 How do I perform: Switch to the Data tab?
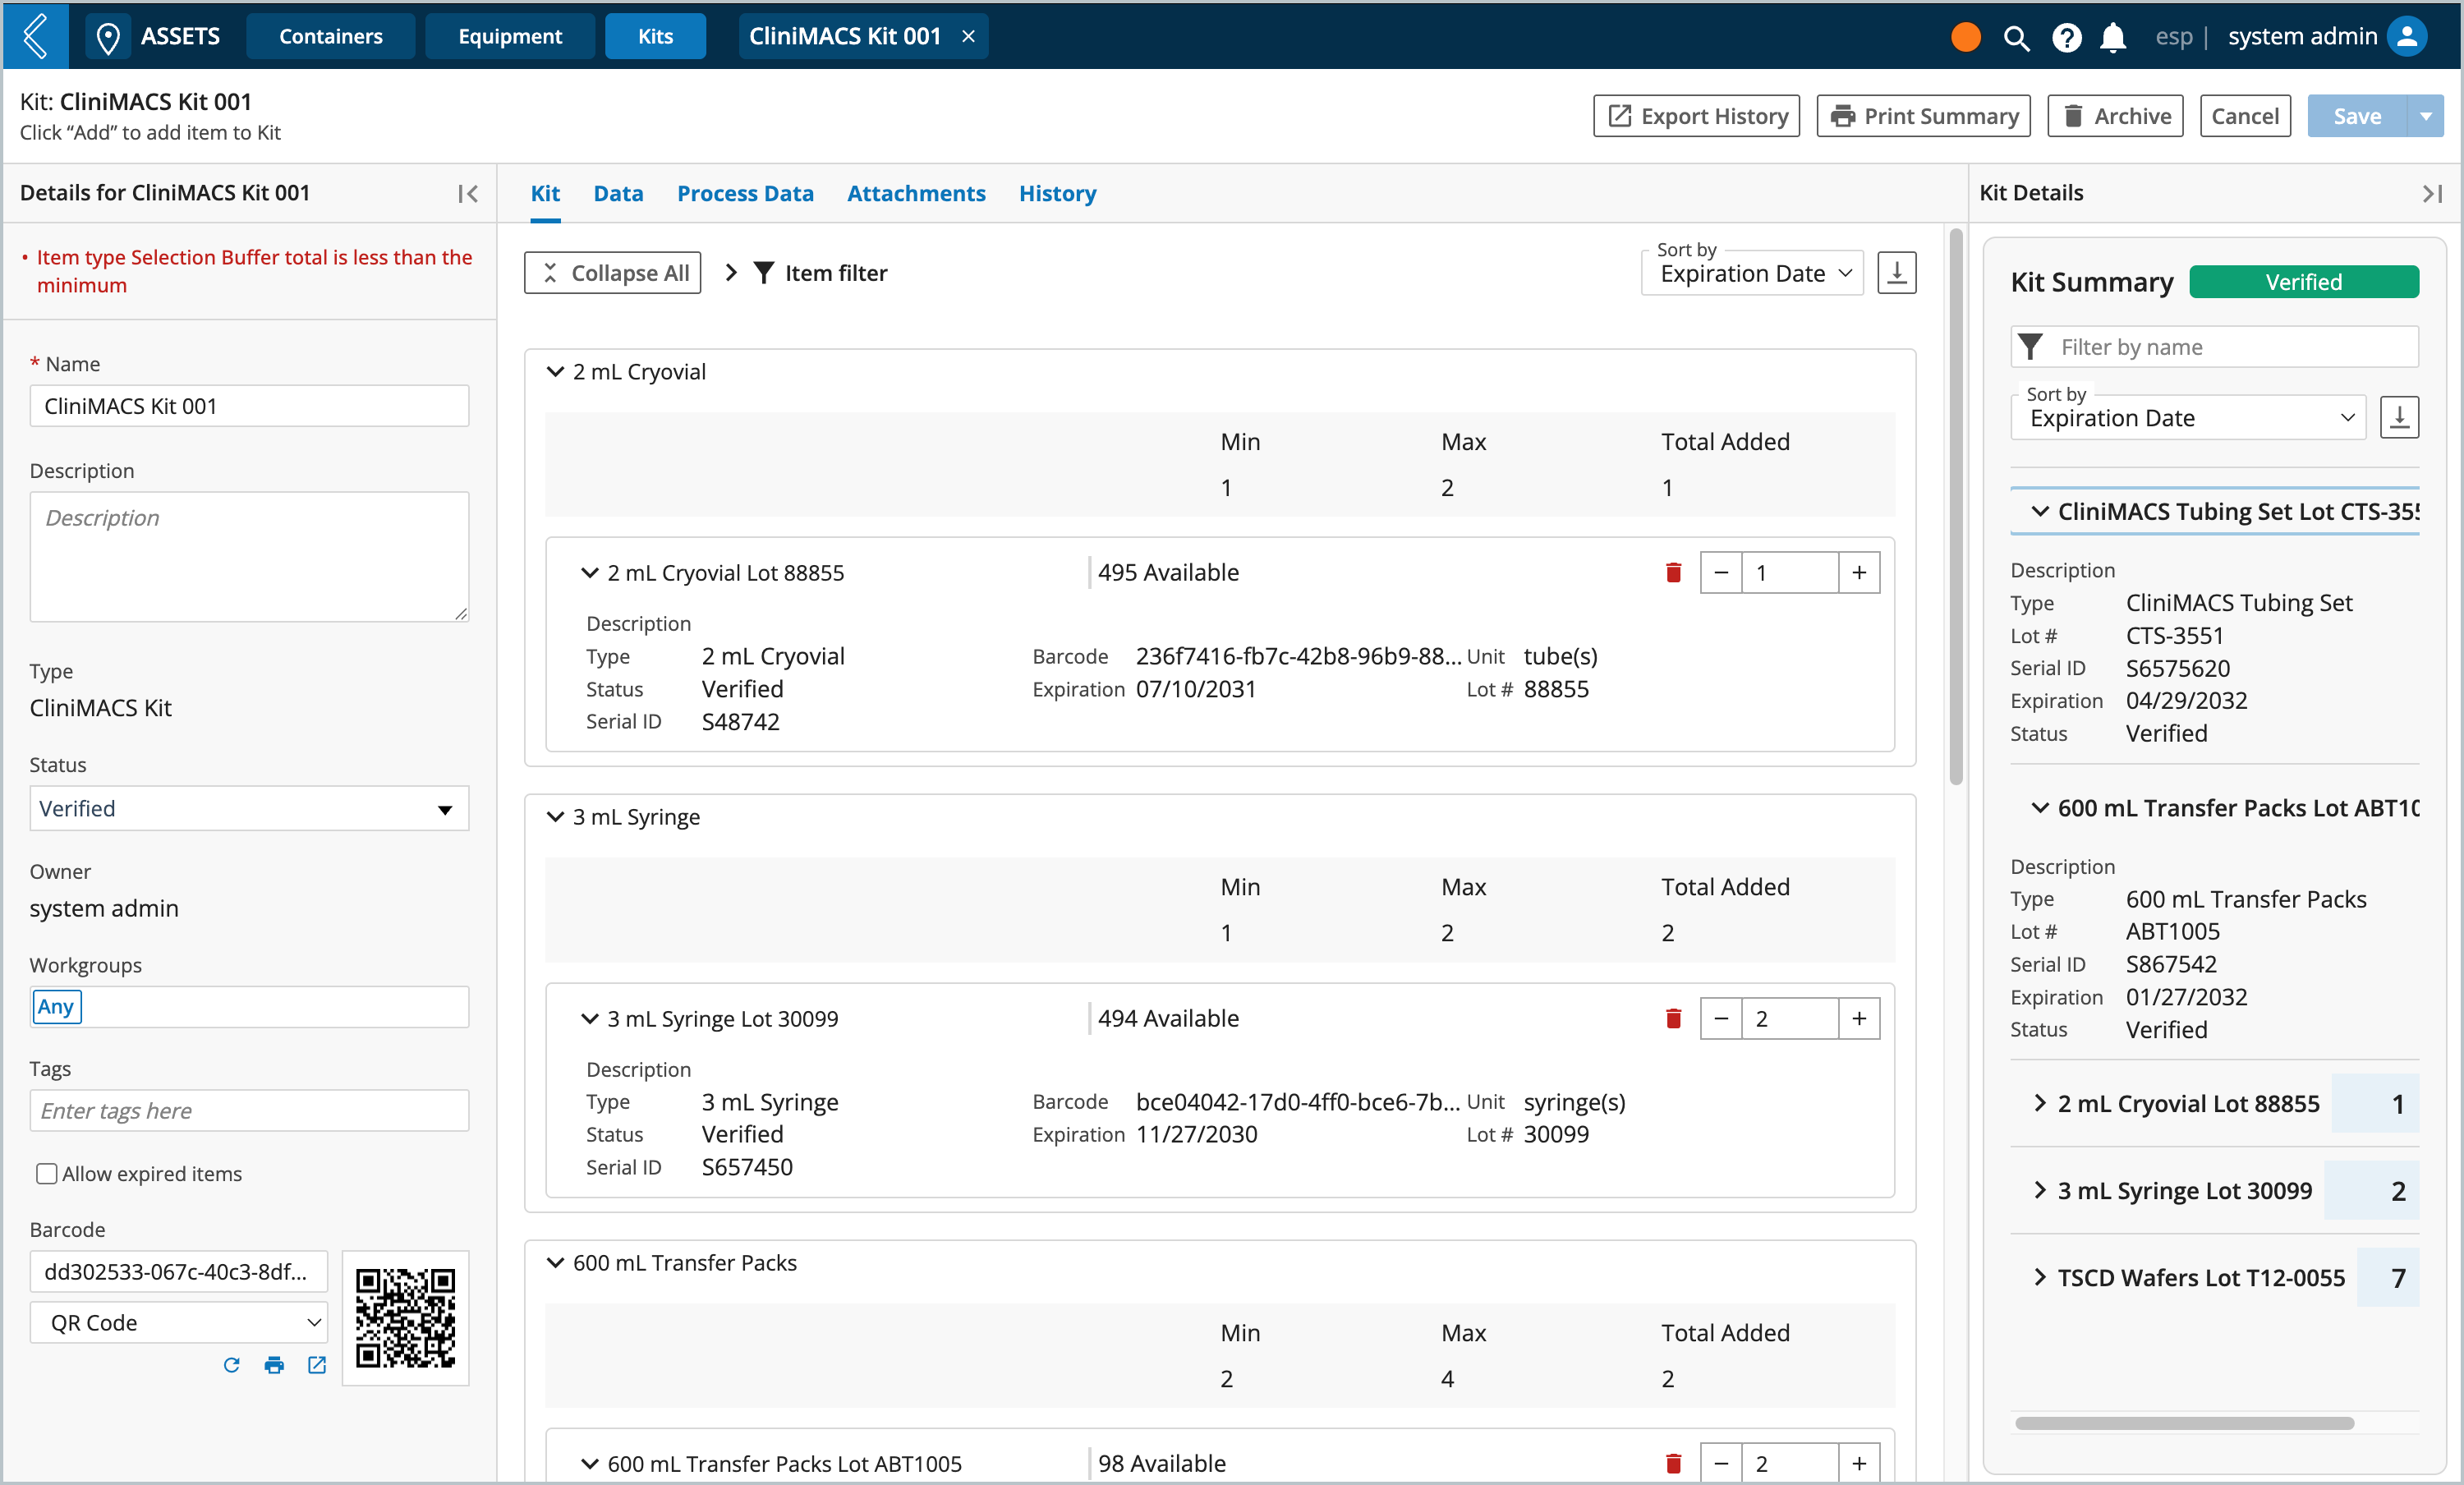(x=618, y=194)
